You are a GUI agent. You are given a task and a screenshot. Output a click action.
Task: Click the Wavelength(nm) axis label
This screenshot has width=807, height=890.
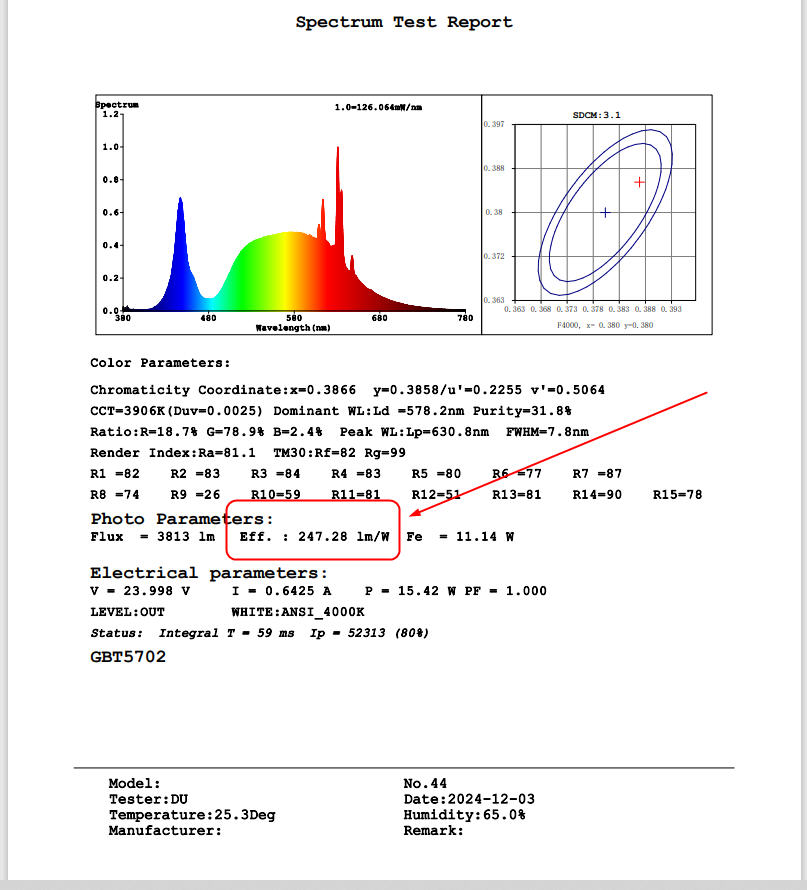tap(293, 328)
